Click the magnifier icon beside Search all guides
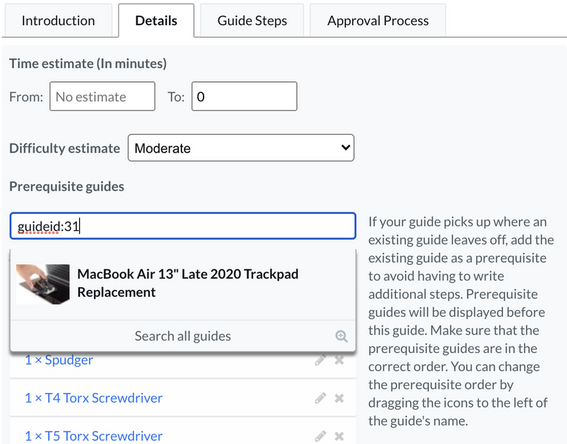Screen dimensions: 567x444 (x=341, y=336)
